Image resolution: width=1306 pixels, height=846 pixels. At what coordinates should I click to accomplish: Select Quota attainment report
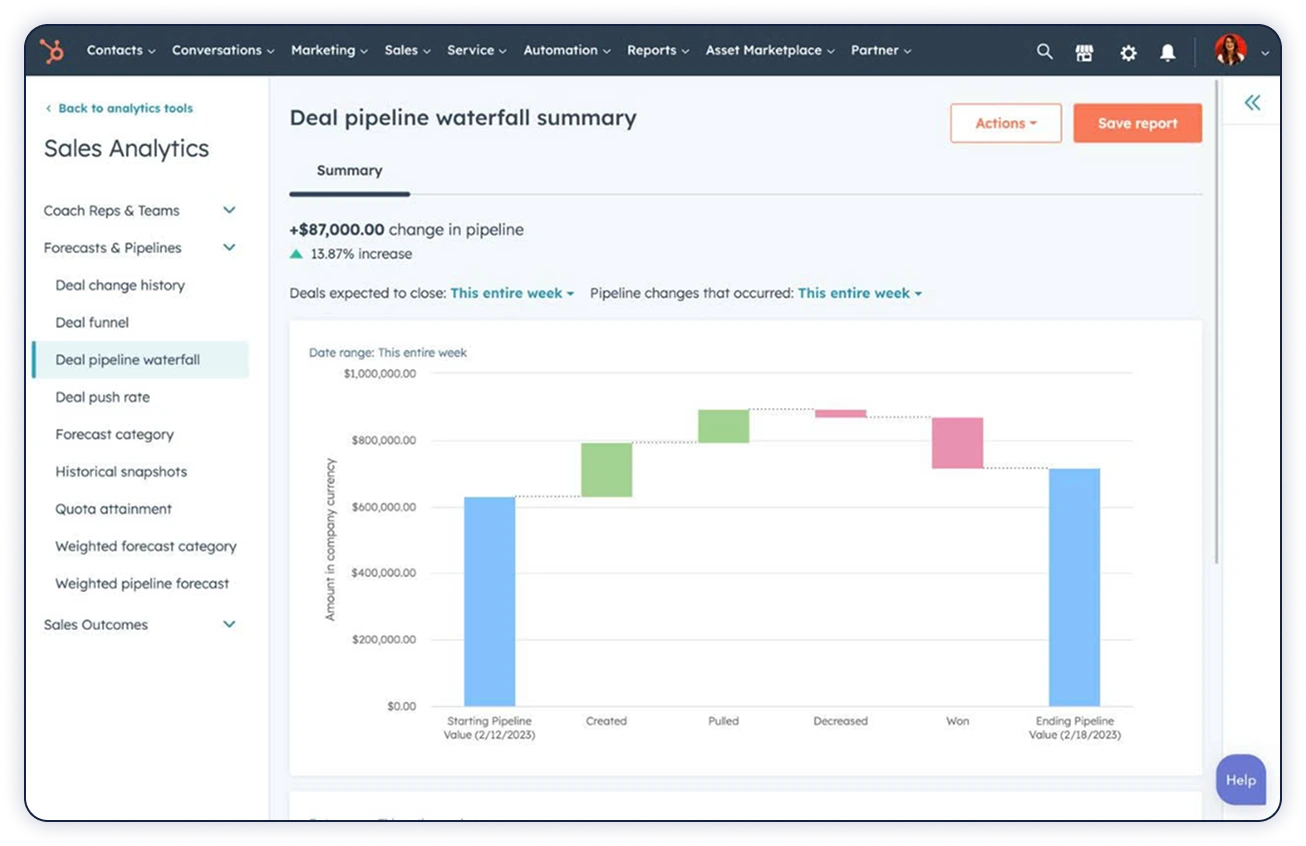point(113,509)
